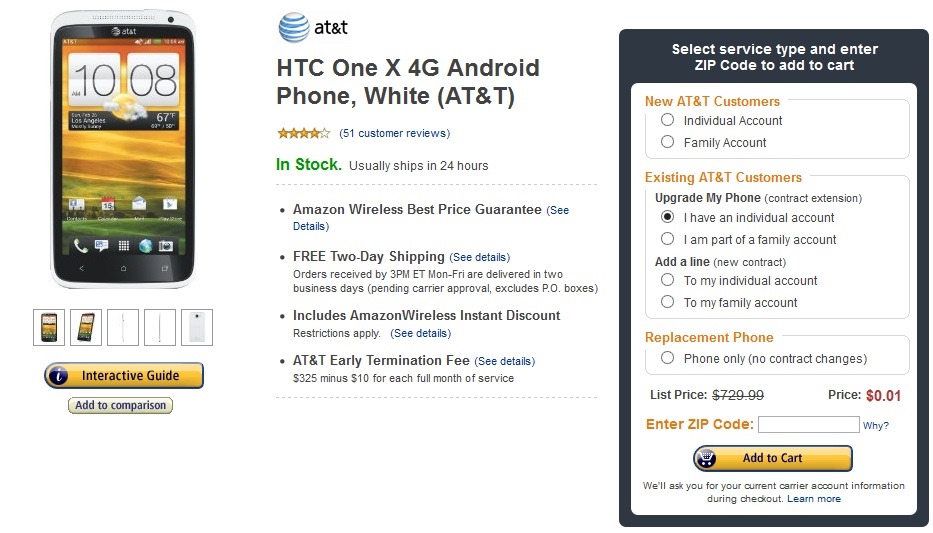
Task: Select the second angled phone thumbnail
Action: (86, 327)
